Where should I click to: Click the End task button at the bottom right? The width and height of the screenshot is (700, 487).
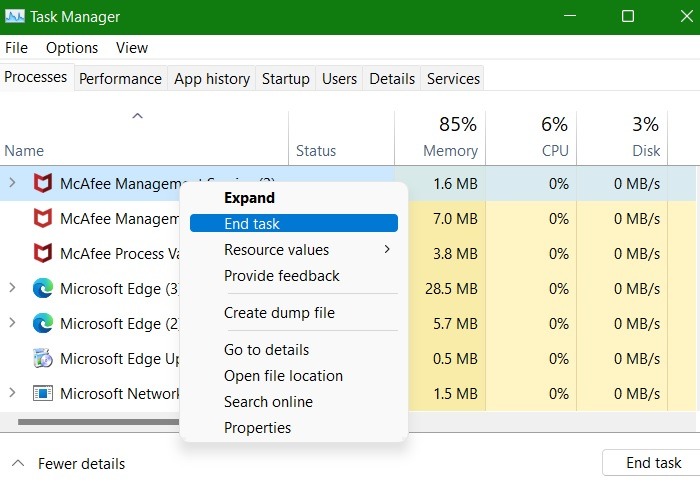[653, 463]
